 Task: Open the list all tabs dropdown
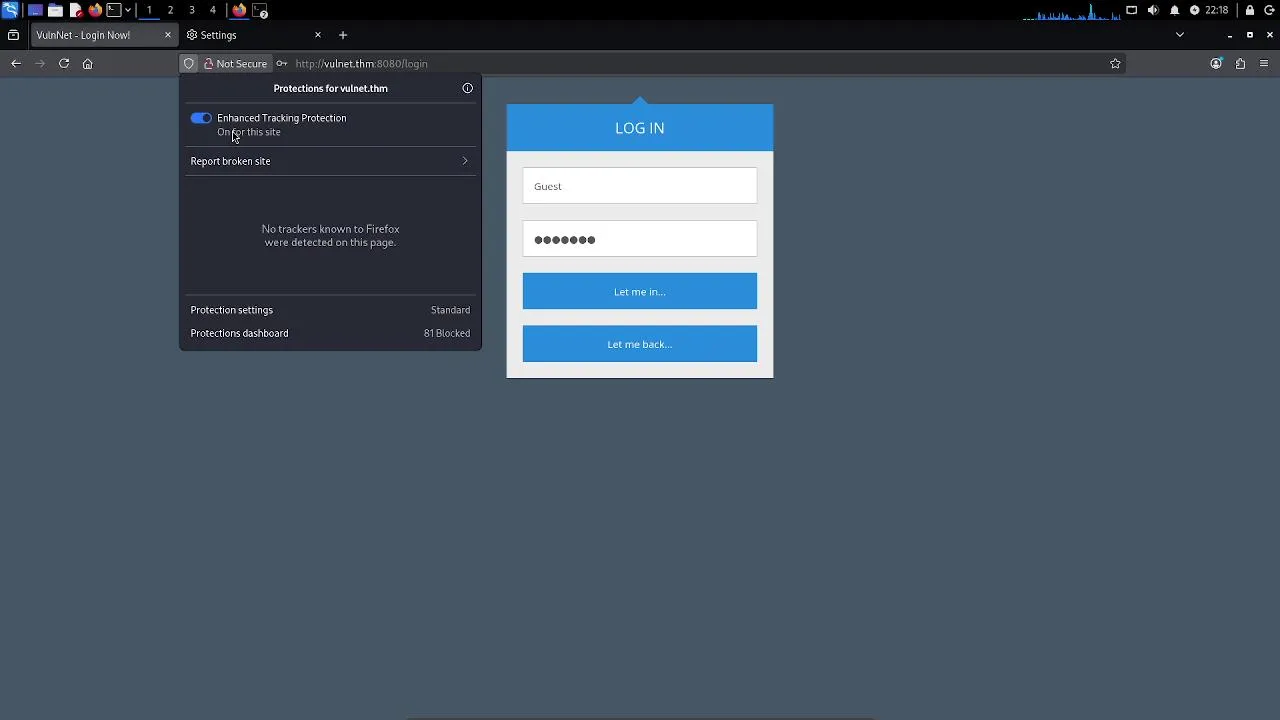(1180, 35)
